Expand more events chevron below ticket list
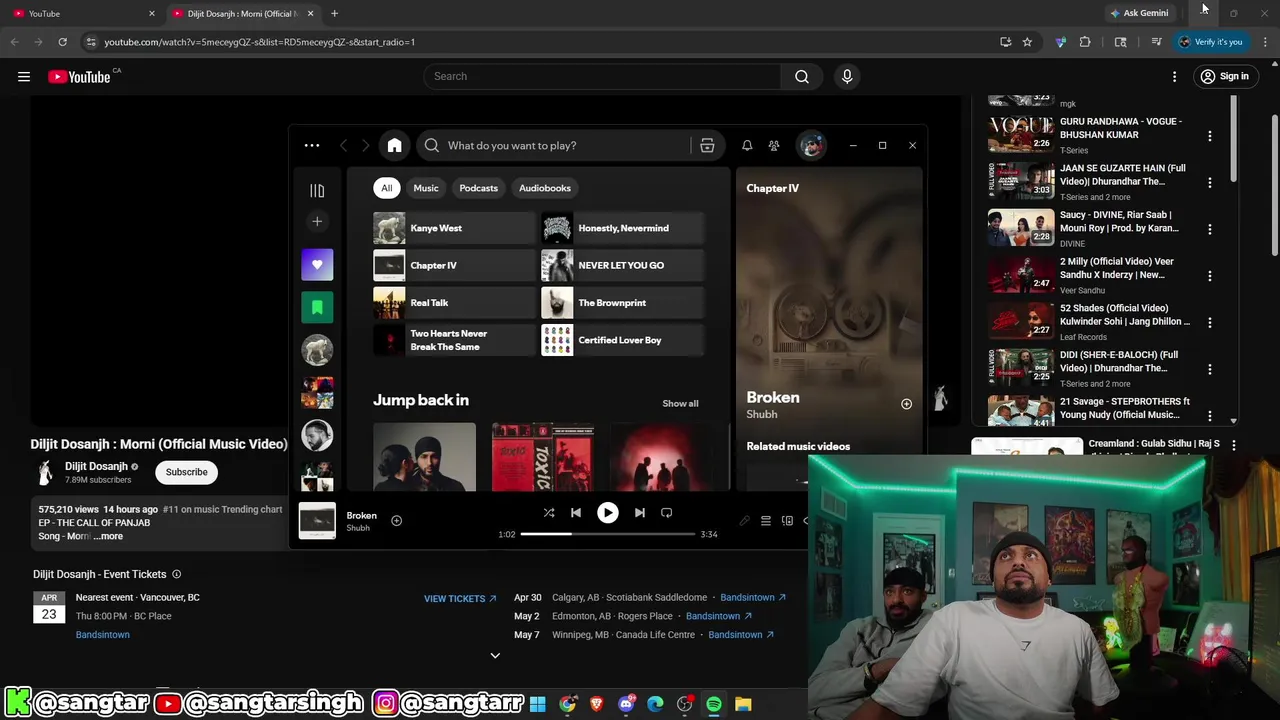Screen dimensions: 1280x720 pos(494,656)
